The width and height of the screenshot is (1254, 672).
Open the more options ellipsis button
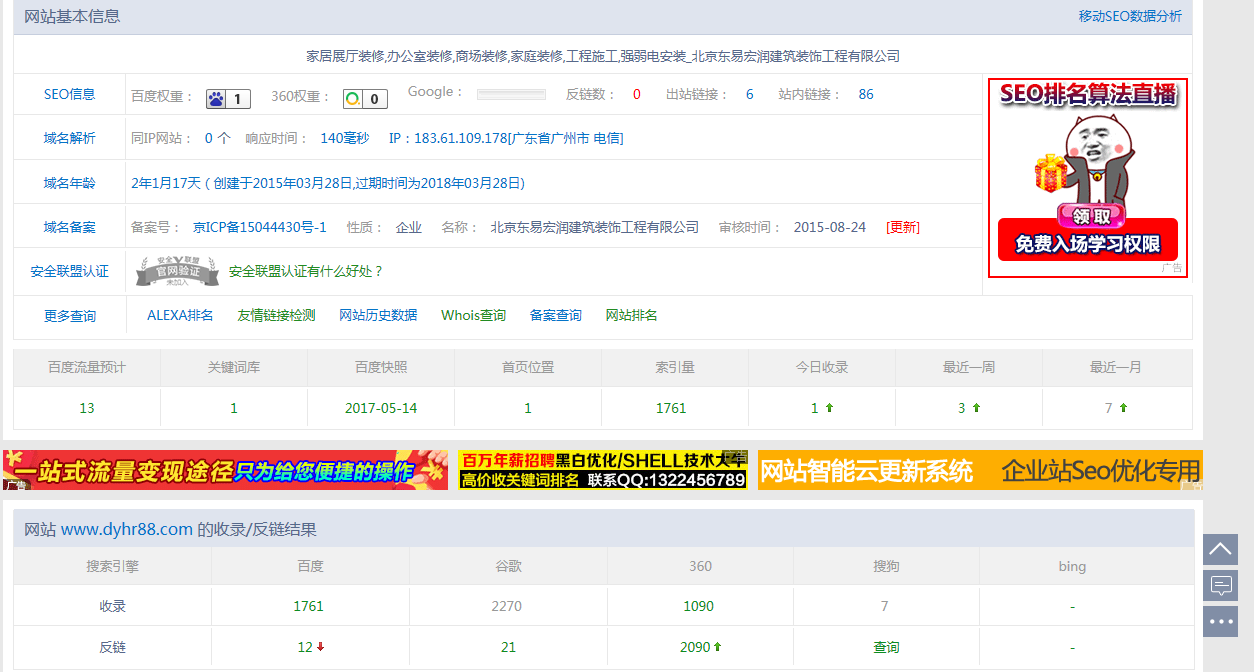[x=1220, y=621]
